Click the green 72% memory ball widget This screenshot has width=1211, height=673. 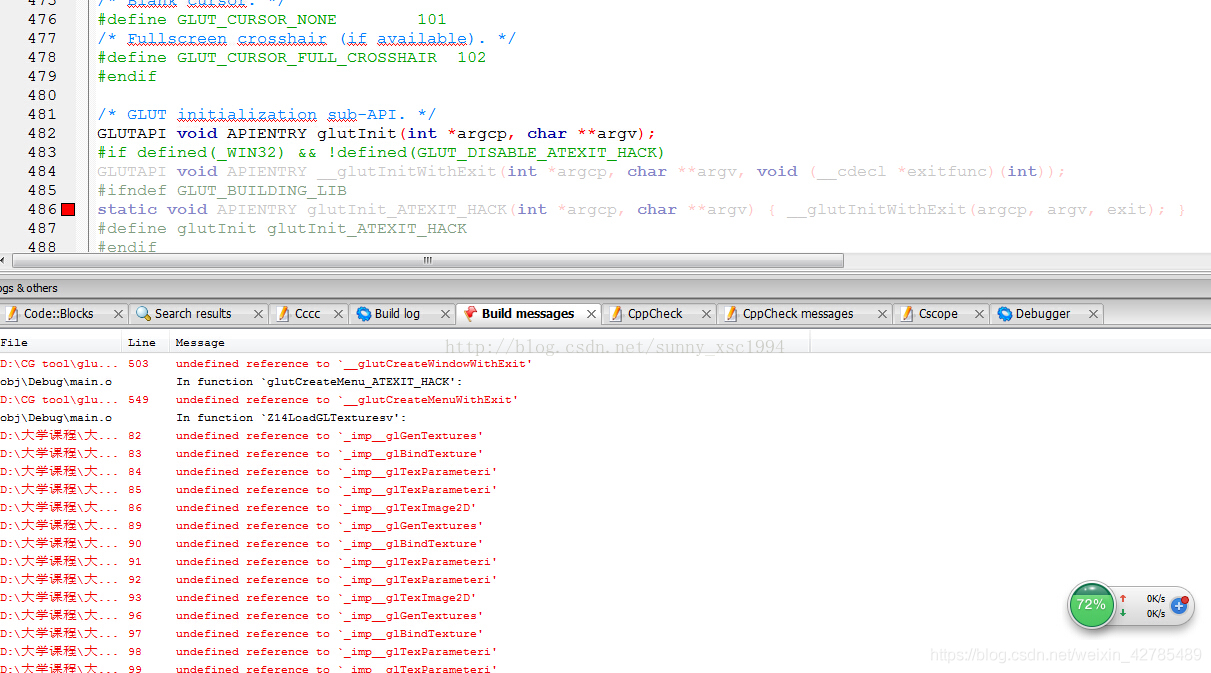(x=1091, y=605)
